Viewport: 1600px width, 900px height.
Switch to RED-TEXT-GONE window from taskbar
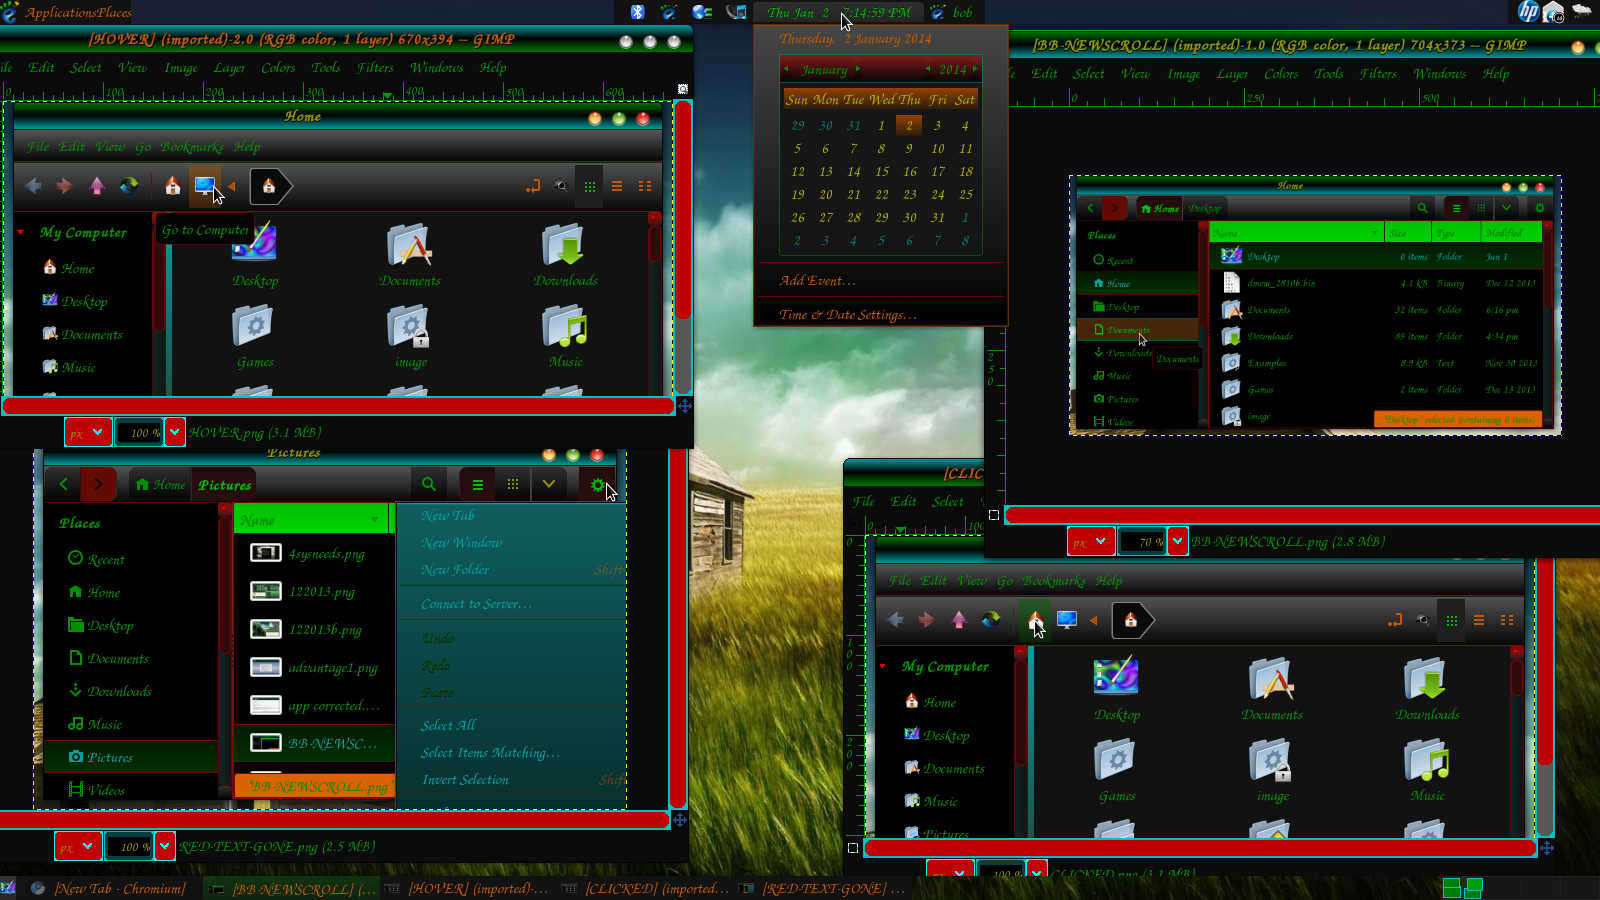tap(824, 888)
